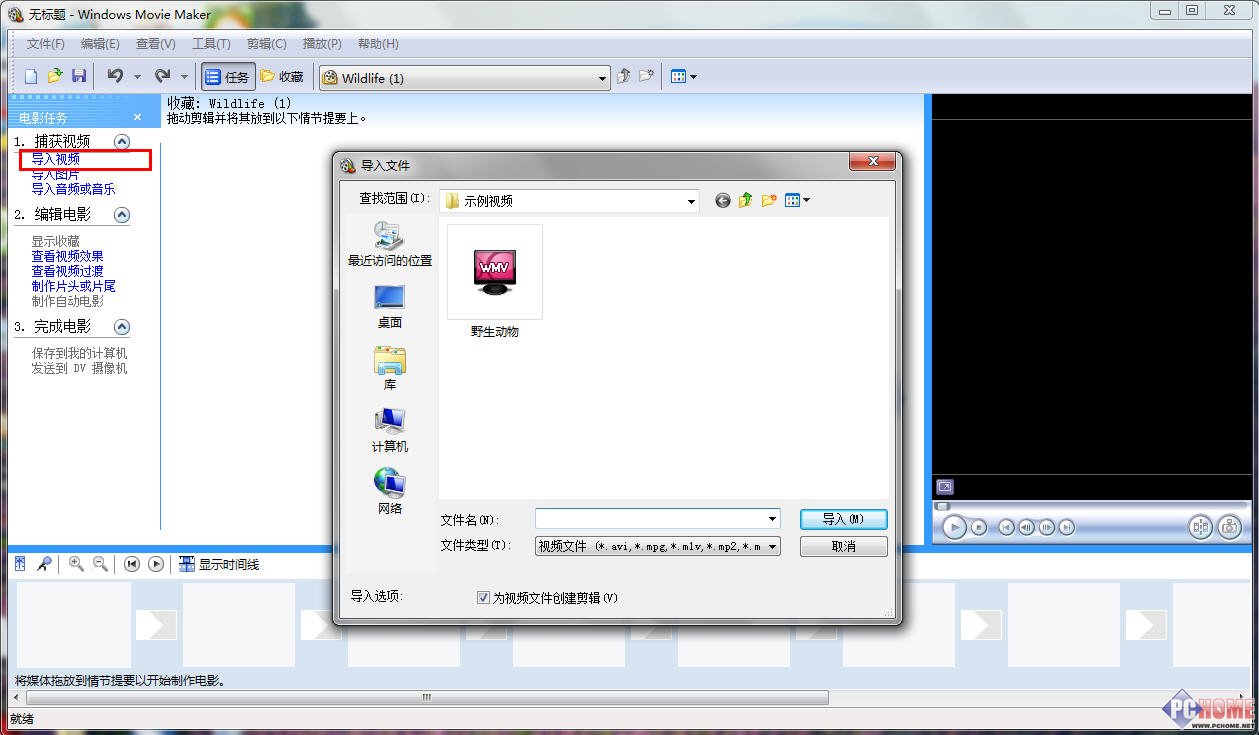The image size is (1259, 735).
Task: Open the Wildlife (1) collection dropdown
Action: 602,77
